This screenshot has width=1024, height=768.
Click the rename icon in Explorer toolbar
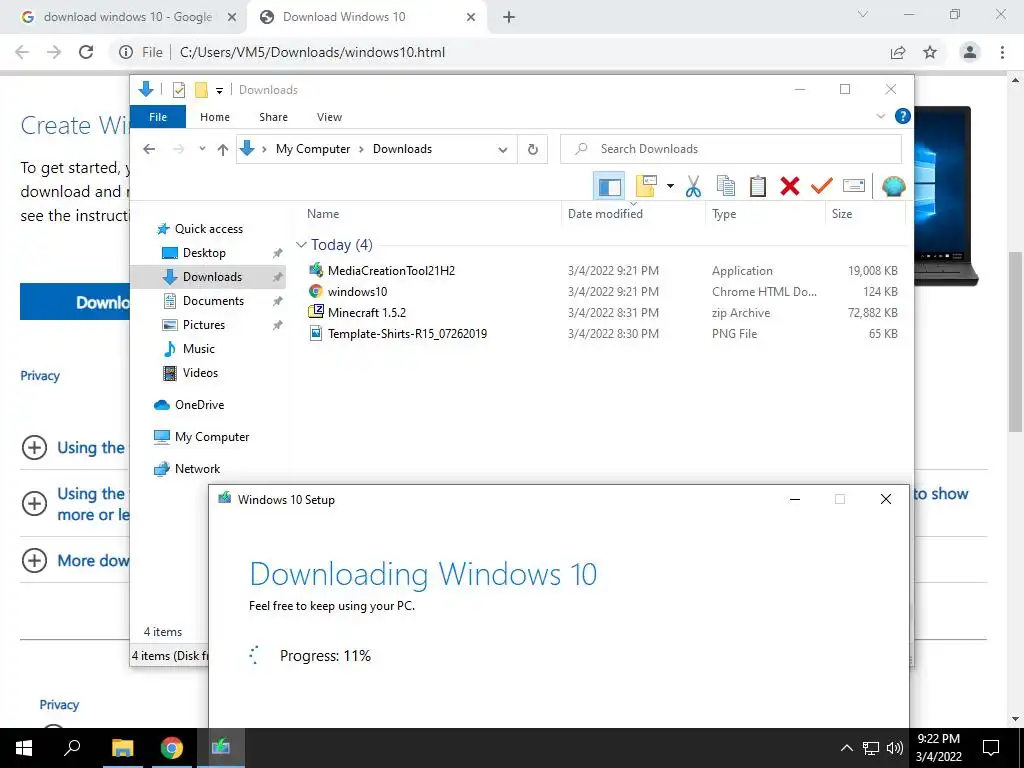pos(854,186)
